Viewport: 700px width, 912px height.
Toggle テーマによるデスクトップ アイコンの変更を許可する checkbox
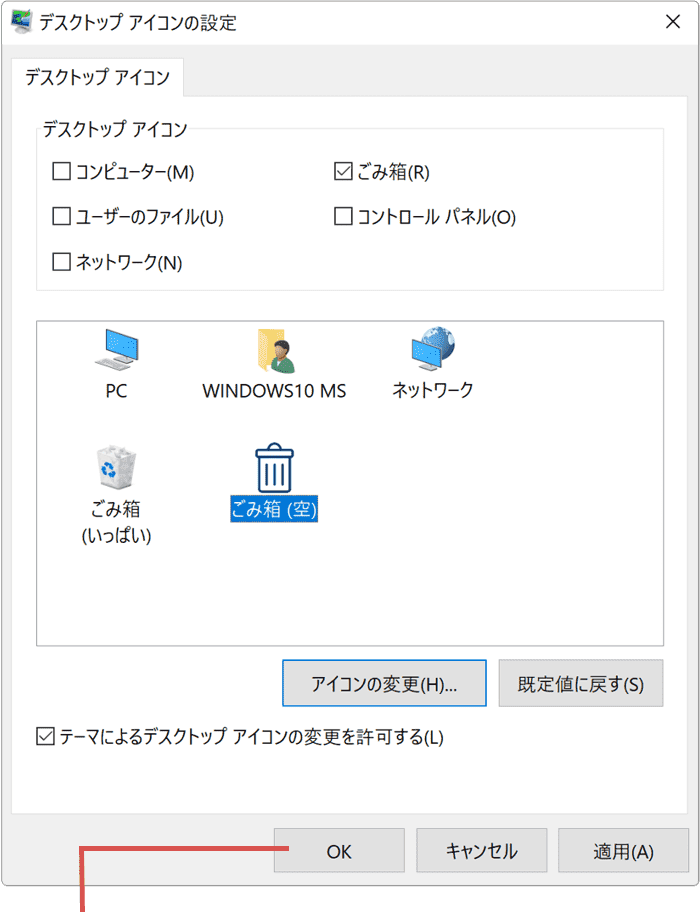click(x=45, y=736)
